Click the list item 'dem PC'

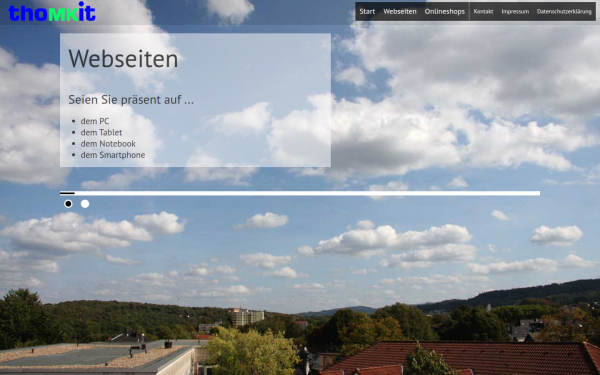coord(95,121)
